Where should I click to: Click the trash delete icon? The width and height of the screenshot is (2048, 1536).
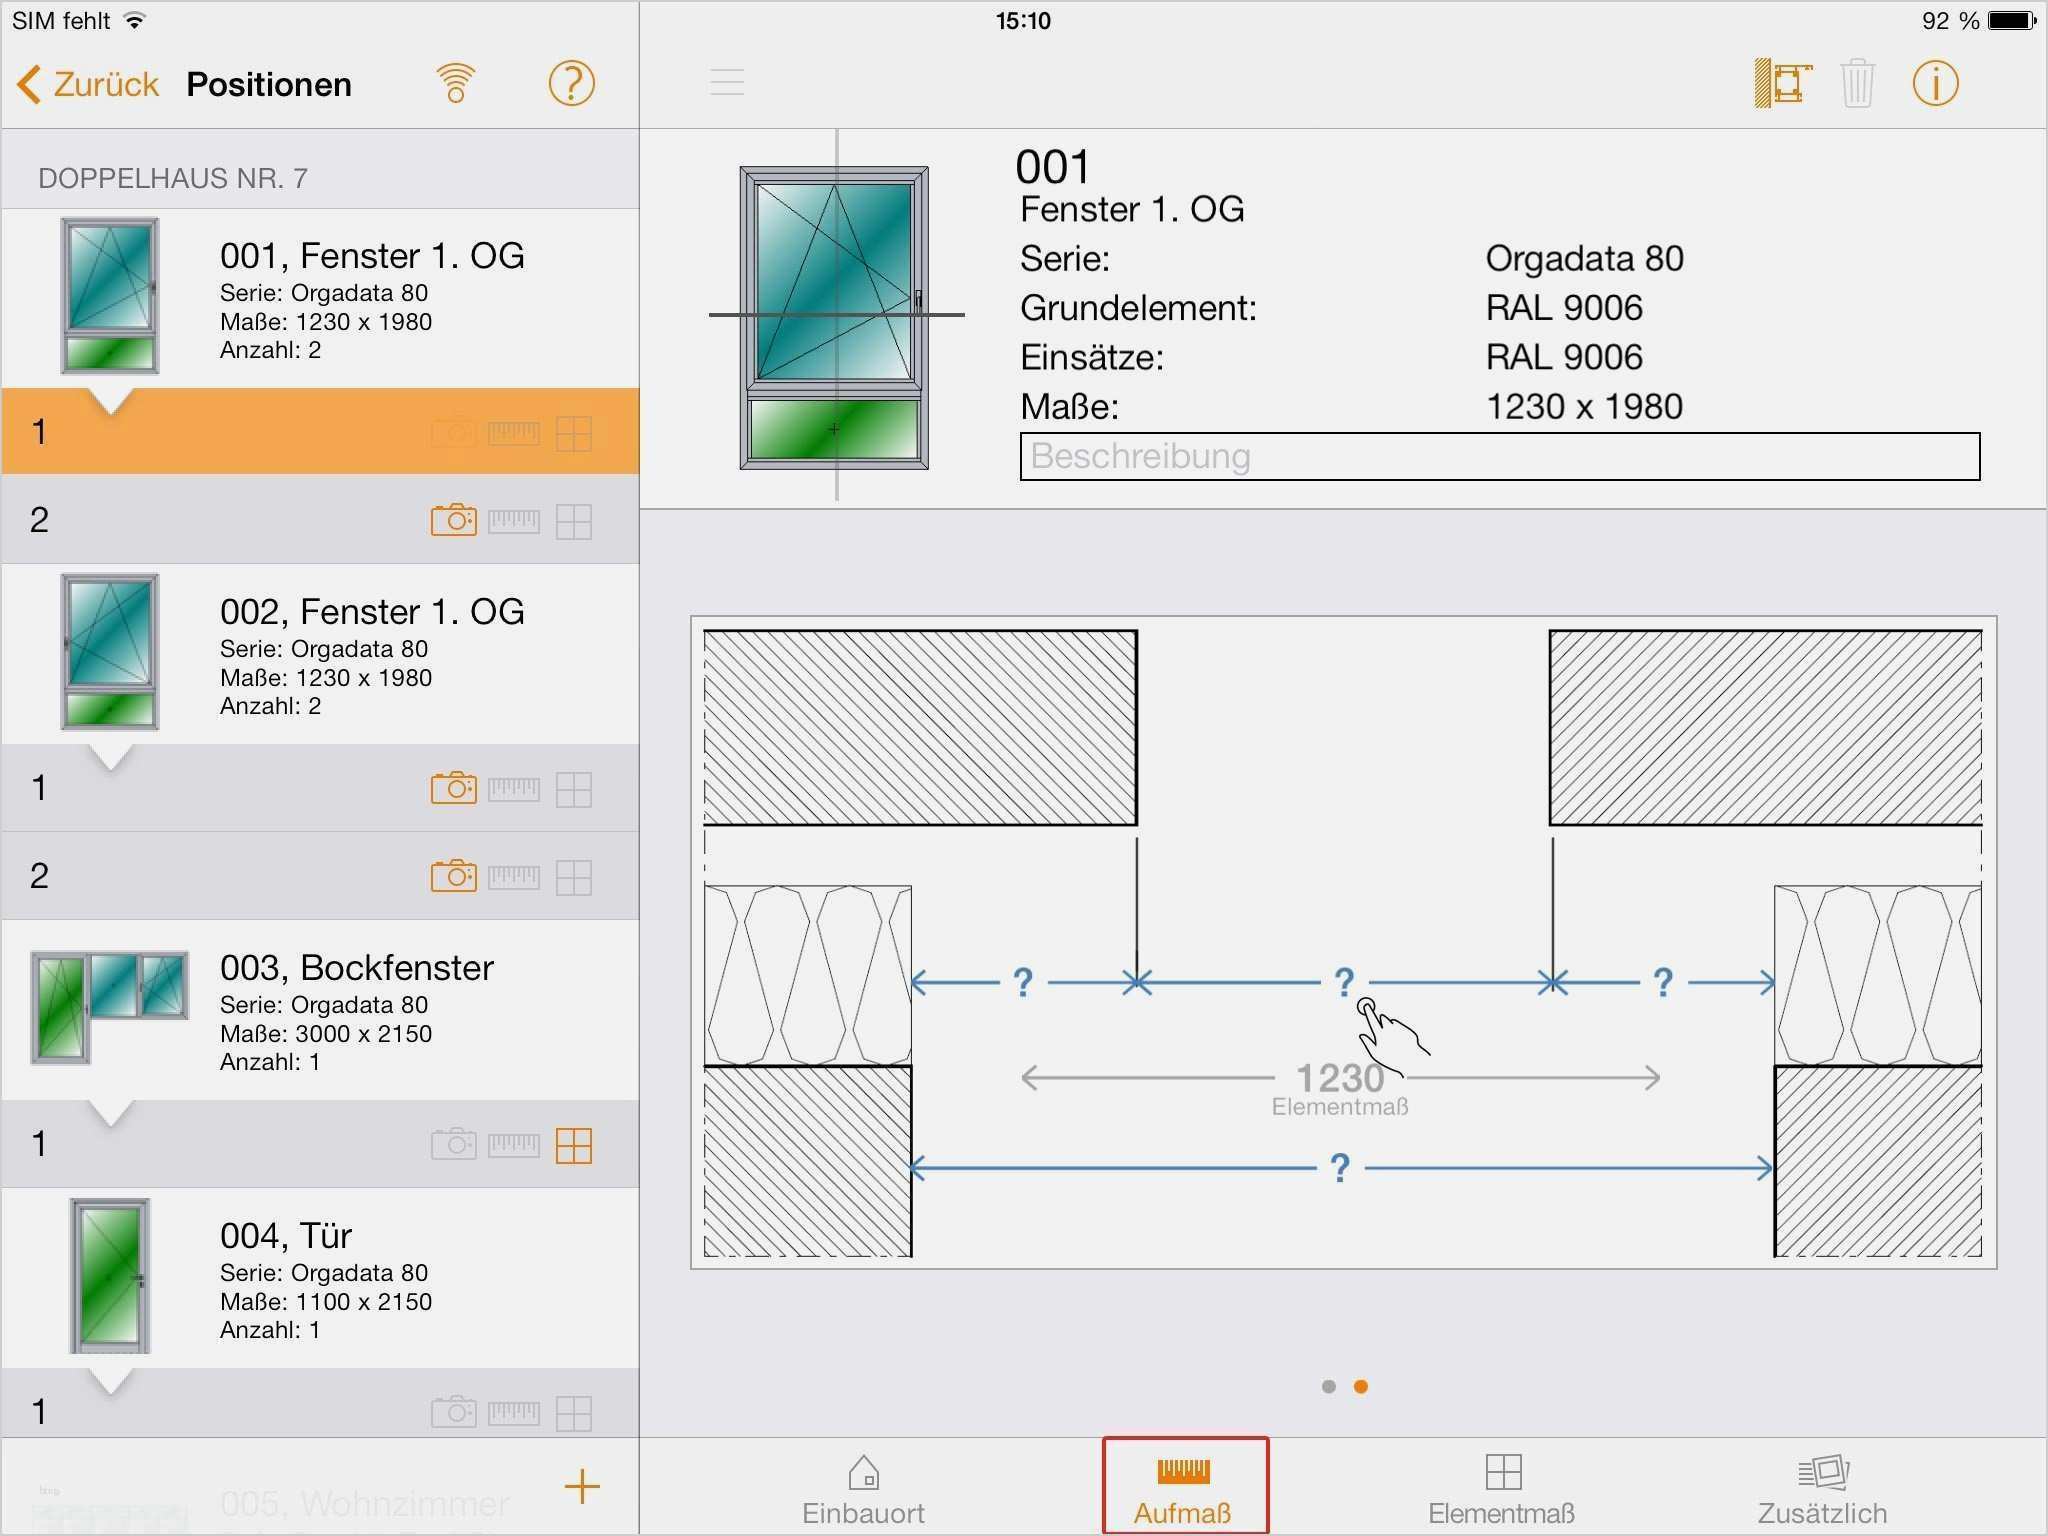1857,83
